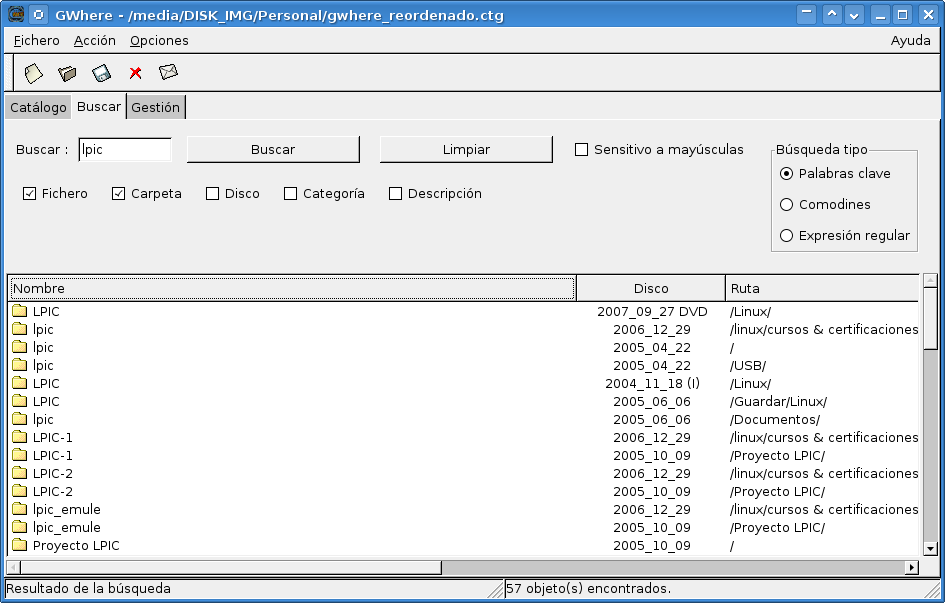Click the GWhere app icon in title bar
This screenshot has height=603, width=945.
(x=16, y=15)
